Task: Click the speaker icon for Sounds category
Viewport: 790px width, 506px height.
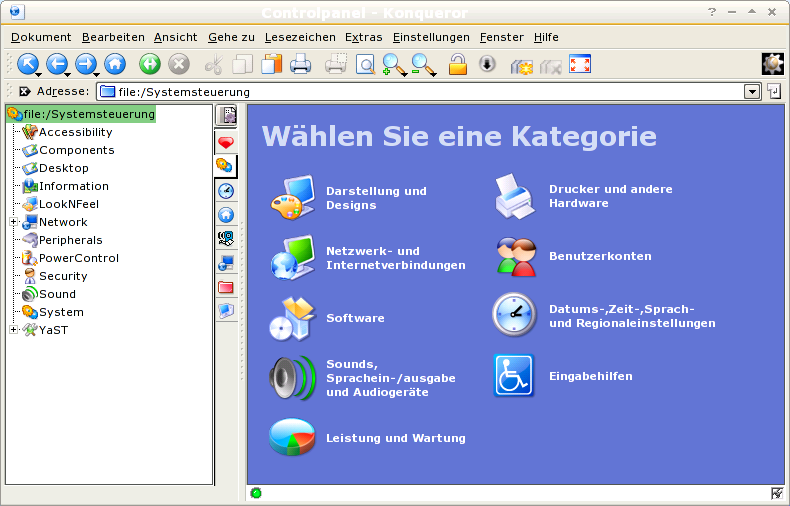Action: click(292, 378)
